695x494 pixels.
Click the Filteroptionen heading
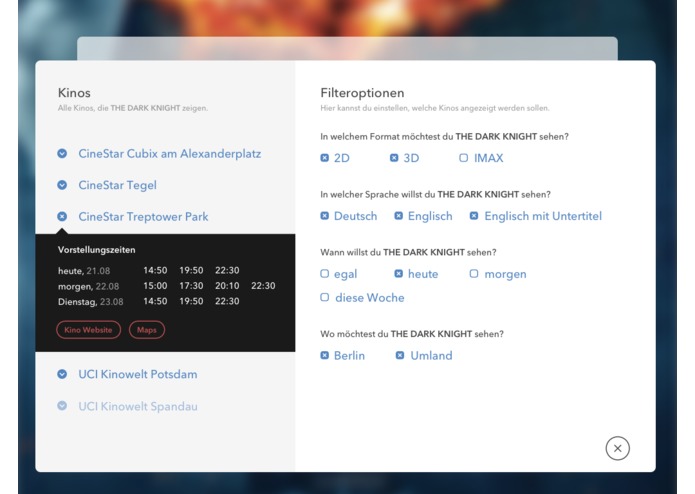tap(362, 93)
